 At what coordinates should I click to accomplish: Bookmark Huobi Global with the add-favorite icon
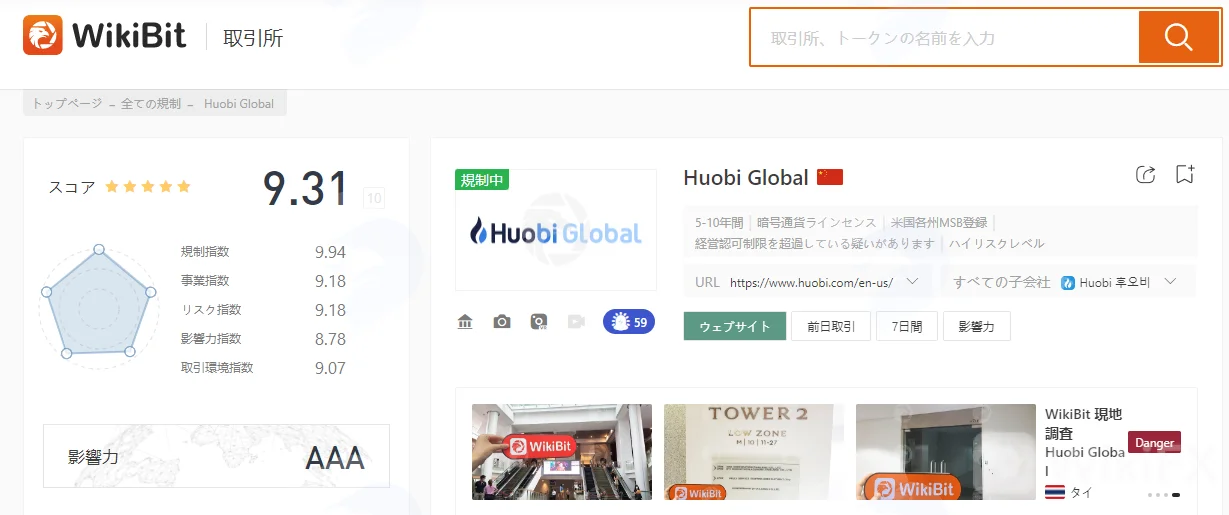(x=1185, y=174)
